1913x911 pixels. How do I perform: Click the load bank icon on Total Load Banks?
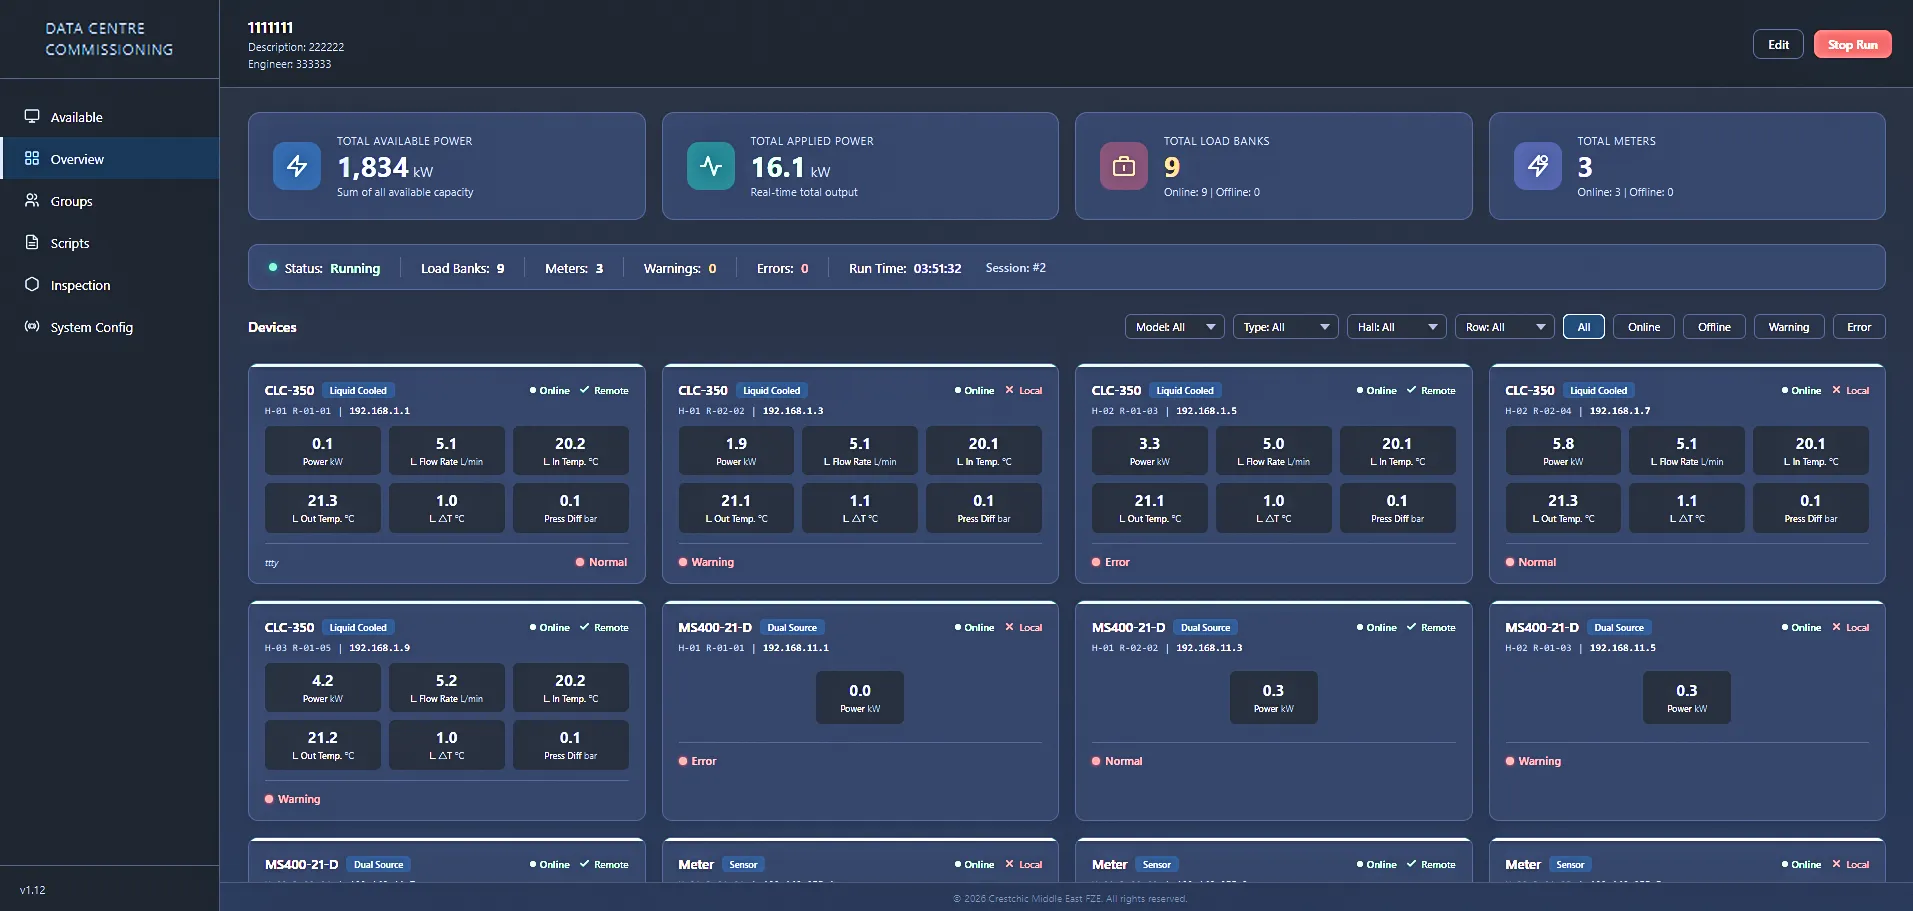[x=1123, y=166]
